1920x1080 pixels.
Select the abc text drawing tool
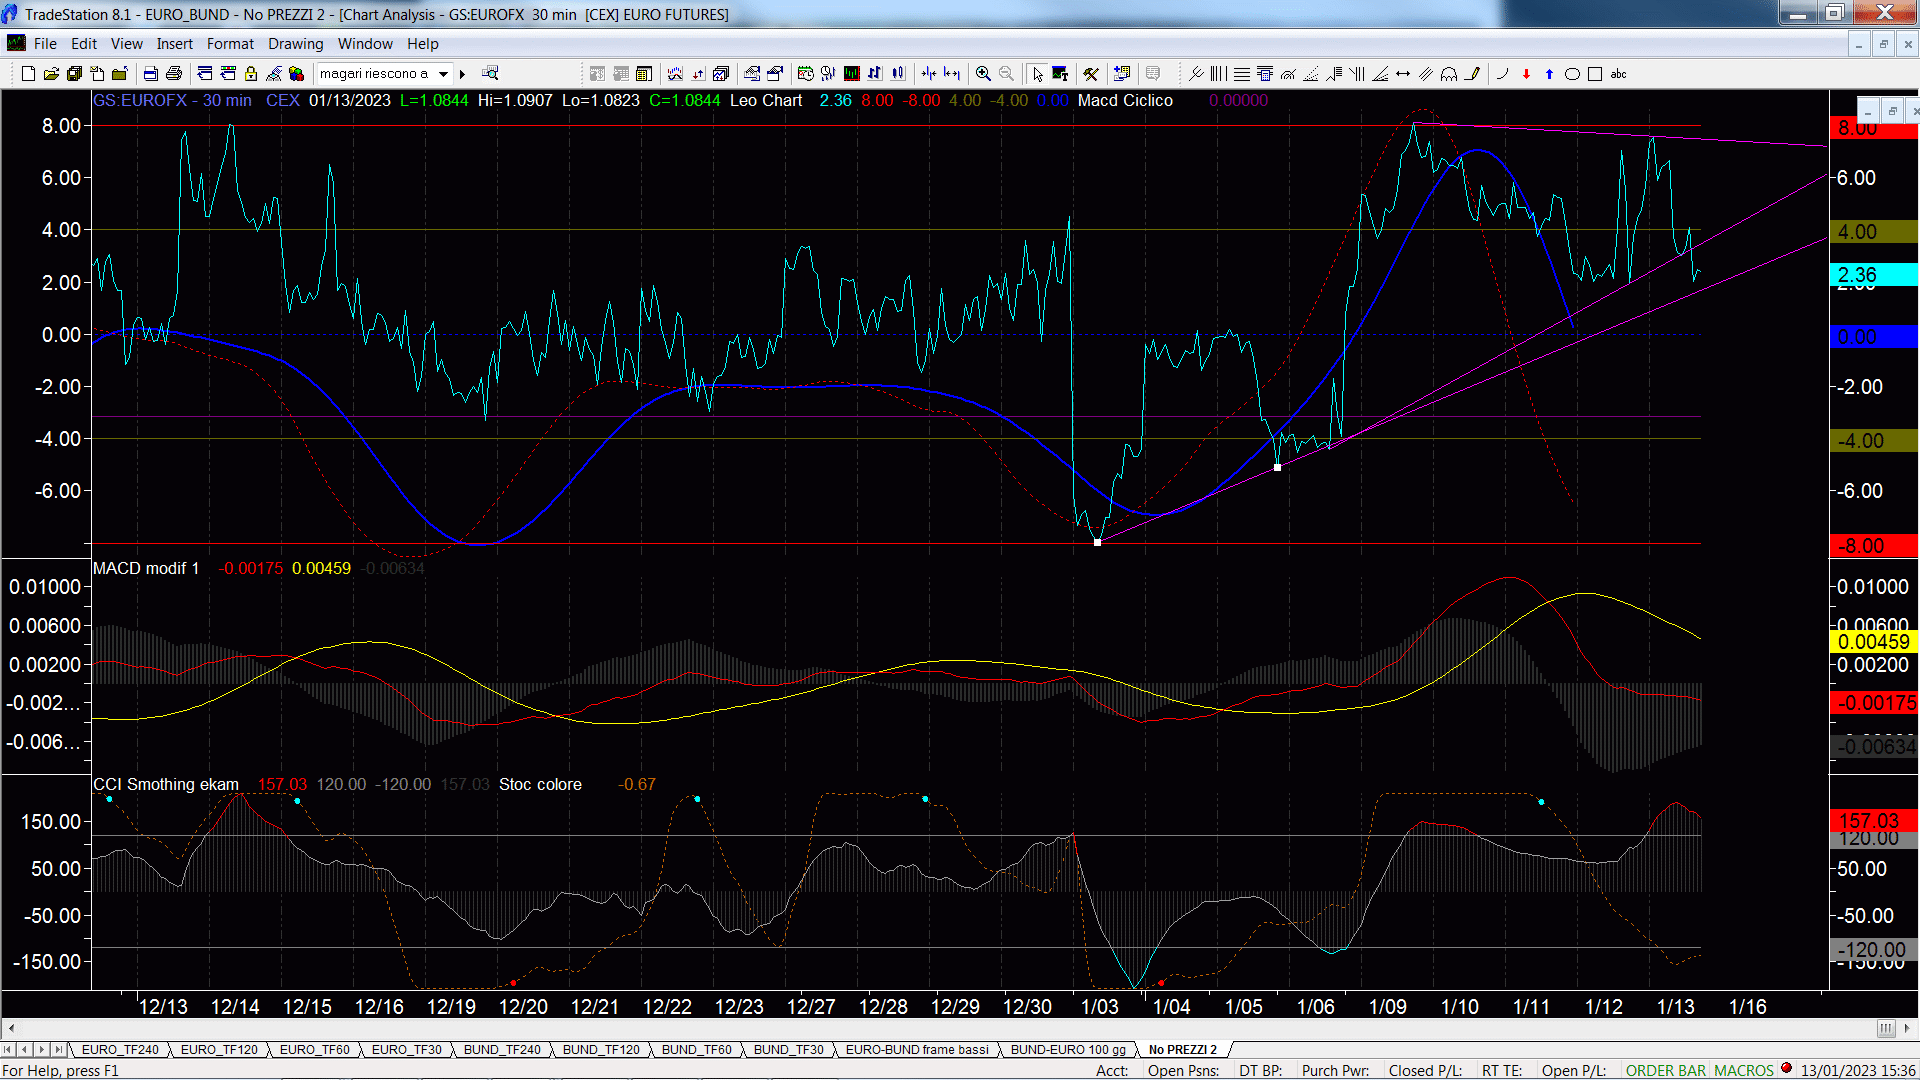pos(1619,74)
